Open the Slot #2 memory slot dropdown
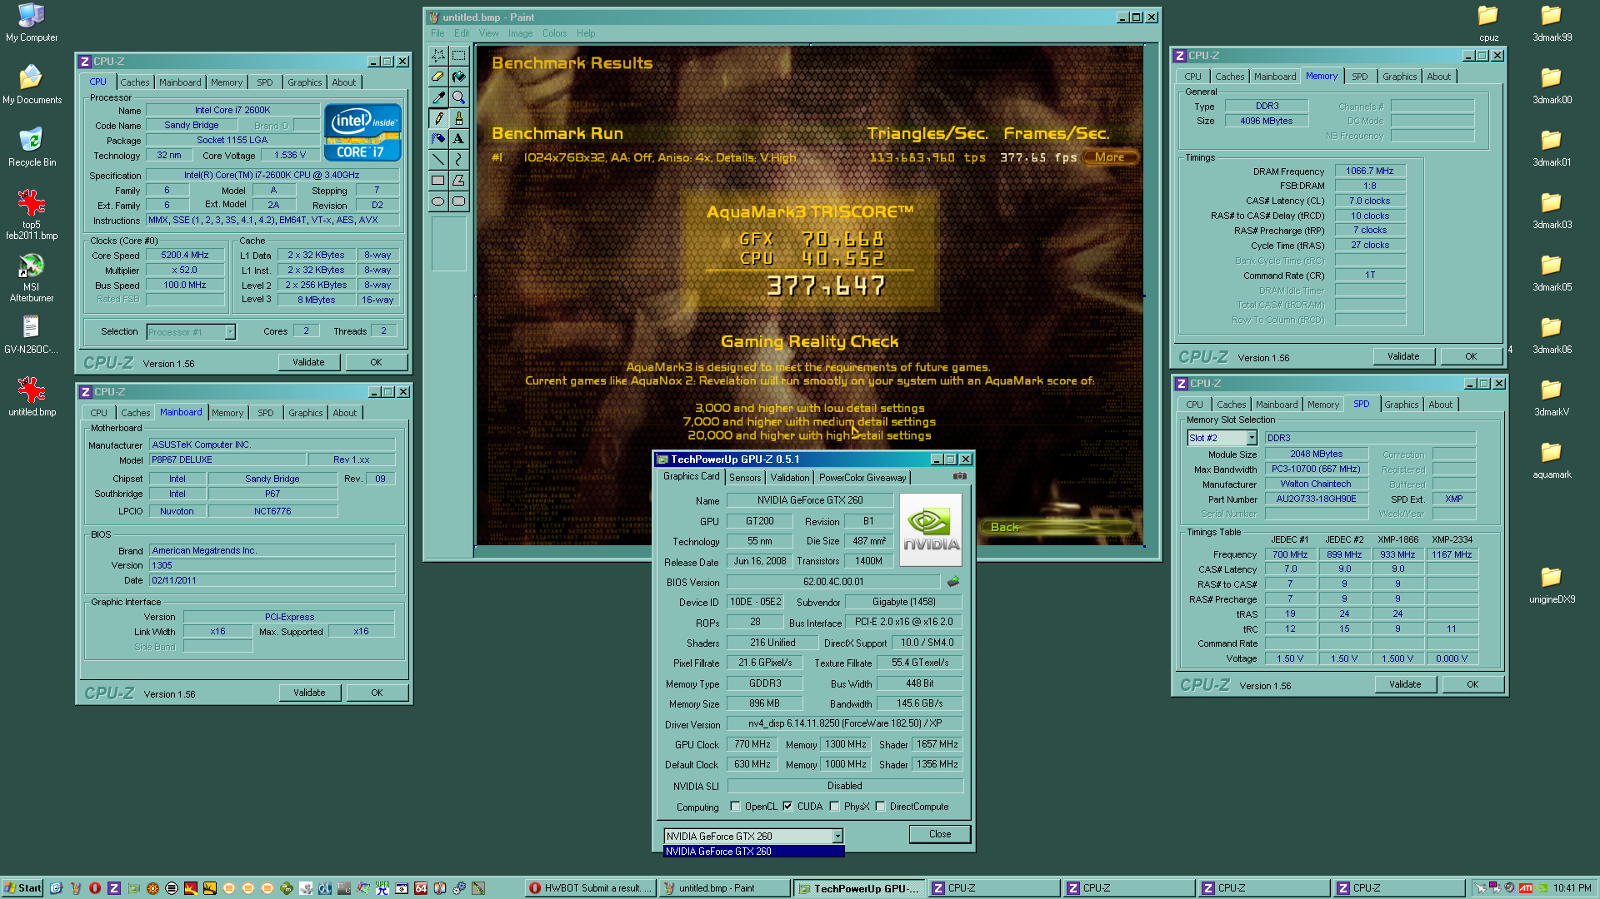This screenshot has height=899, width=1600. pyautogui.click(x=1251, y=438)
